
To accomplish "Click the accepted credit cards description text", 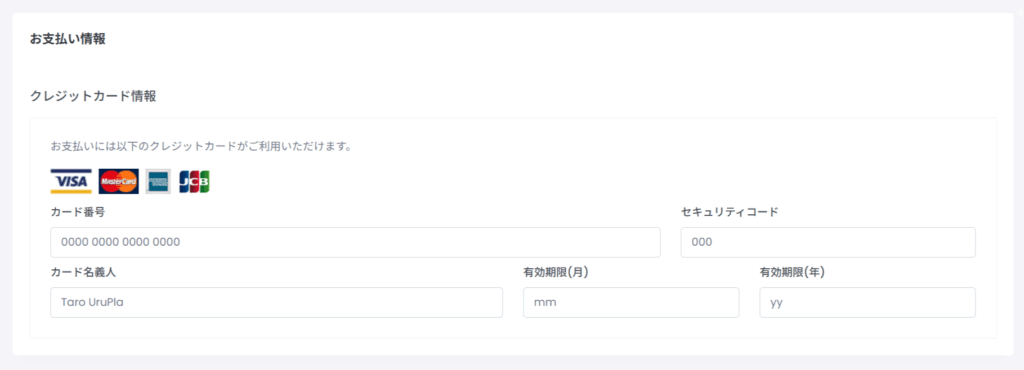I will coord(201,146).
